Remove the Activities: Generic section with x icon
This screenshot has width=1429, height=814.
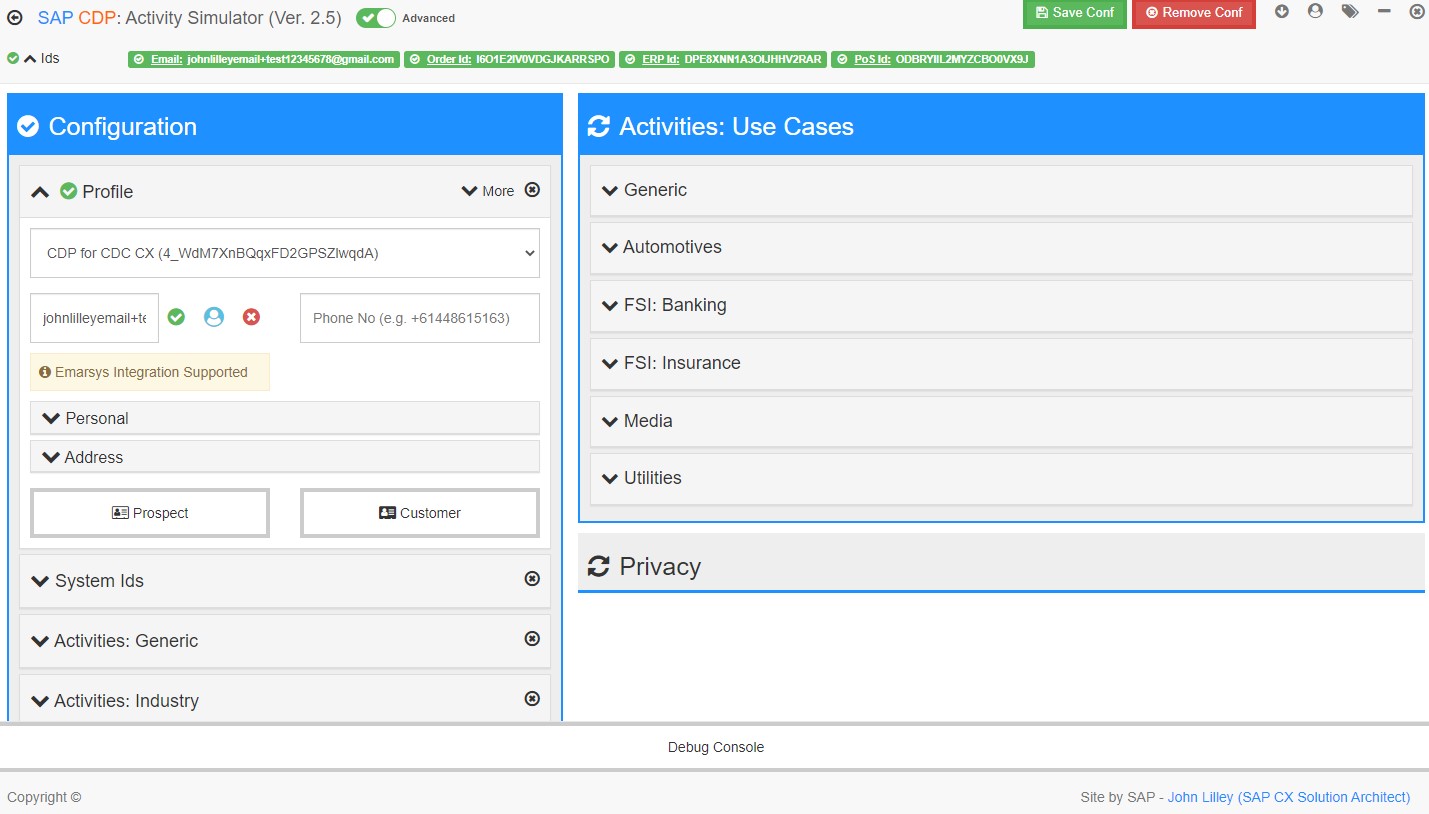tap(532, 639)
